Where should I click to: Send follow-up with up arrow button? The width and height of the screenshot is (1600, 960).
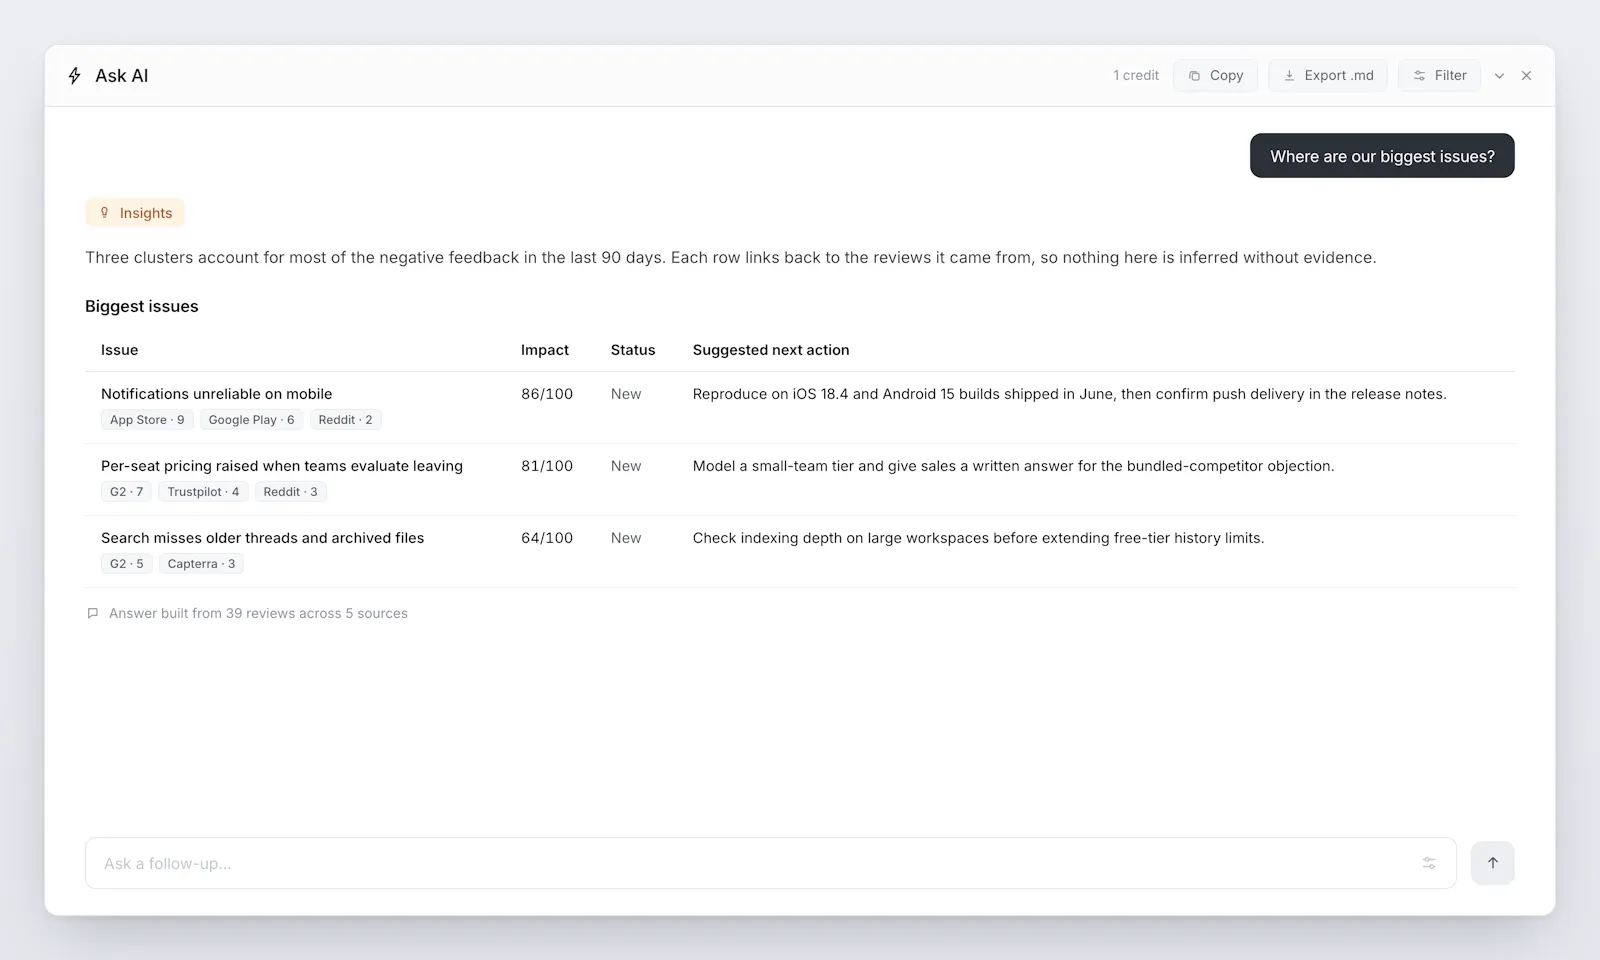coord(1492,863)
